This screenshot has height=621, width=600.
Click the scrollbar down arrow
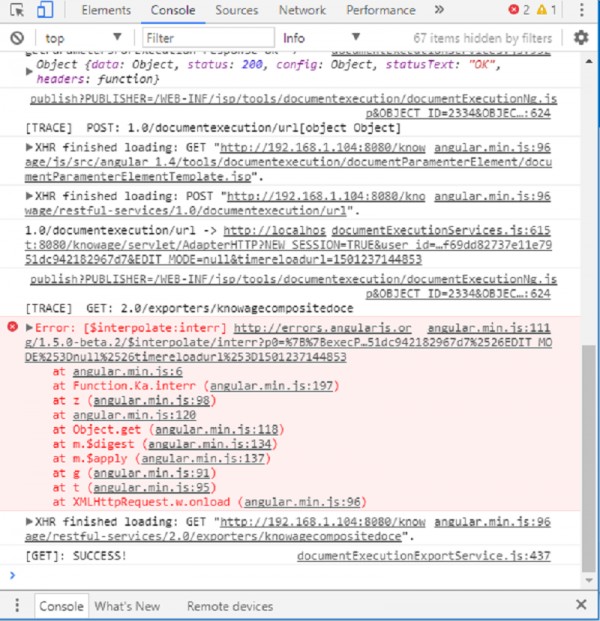589,581
